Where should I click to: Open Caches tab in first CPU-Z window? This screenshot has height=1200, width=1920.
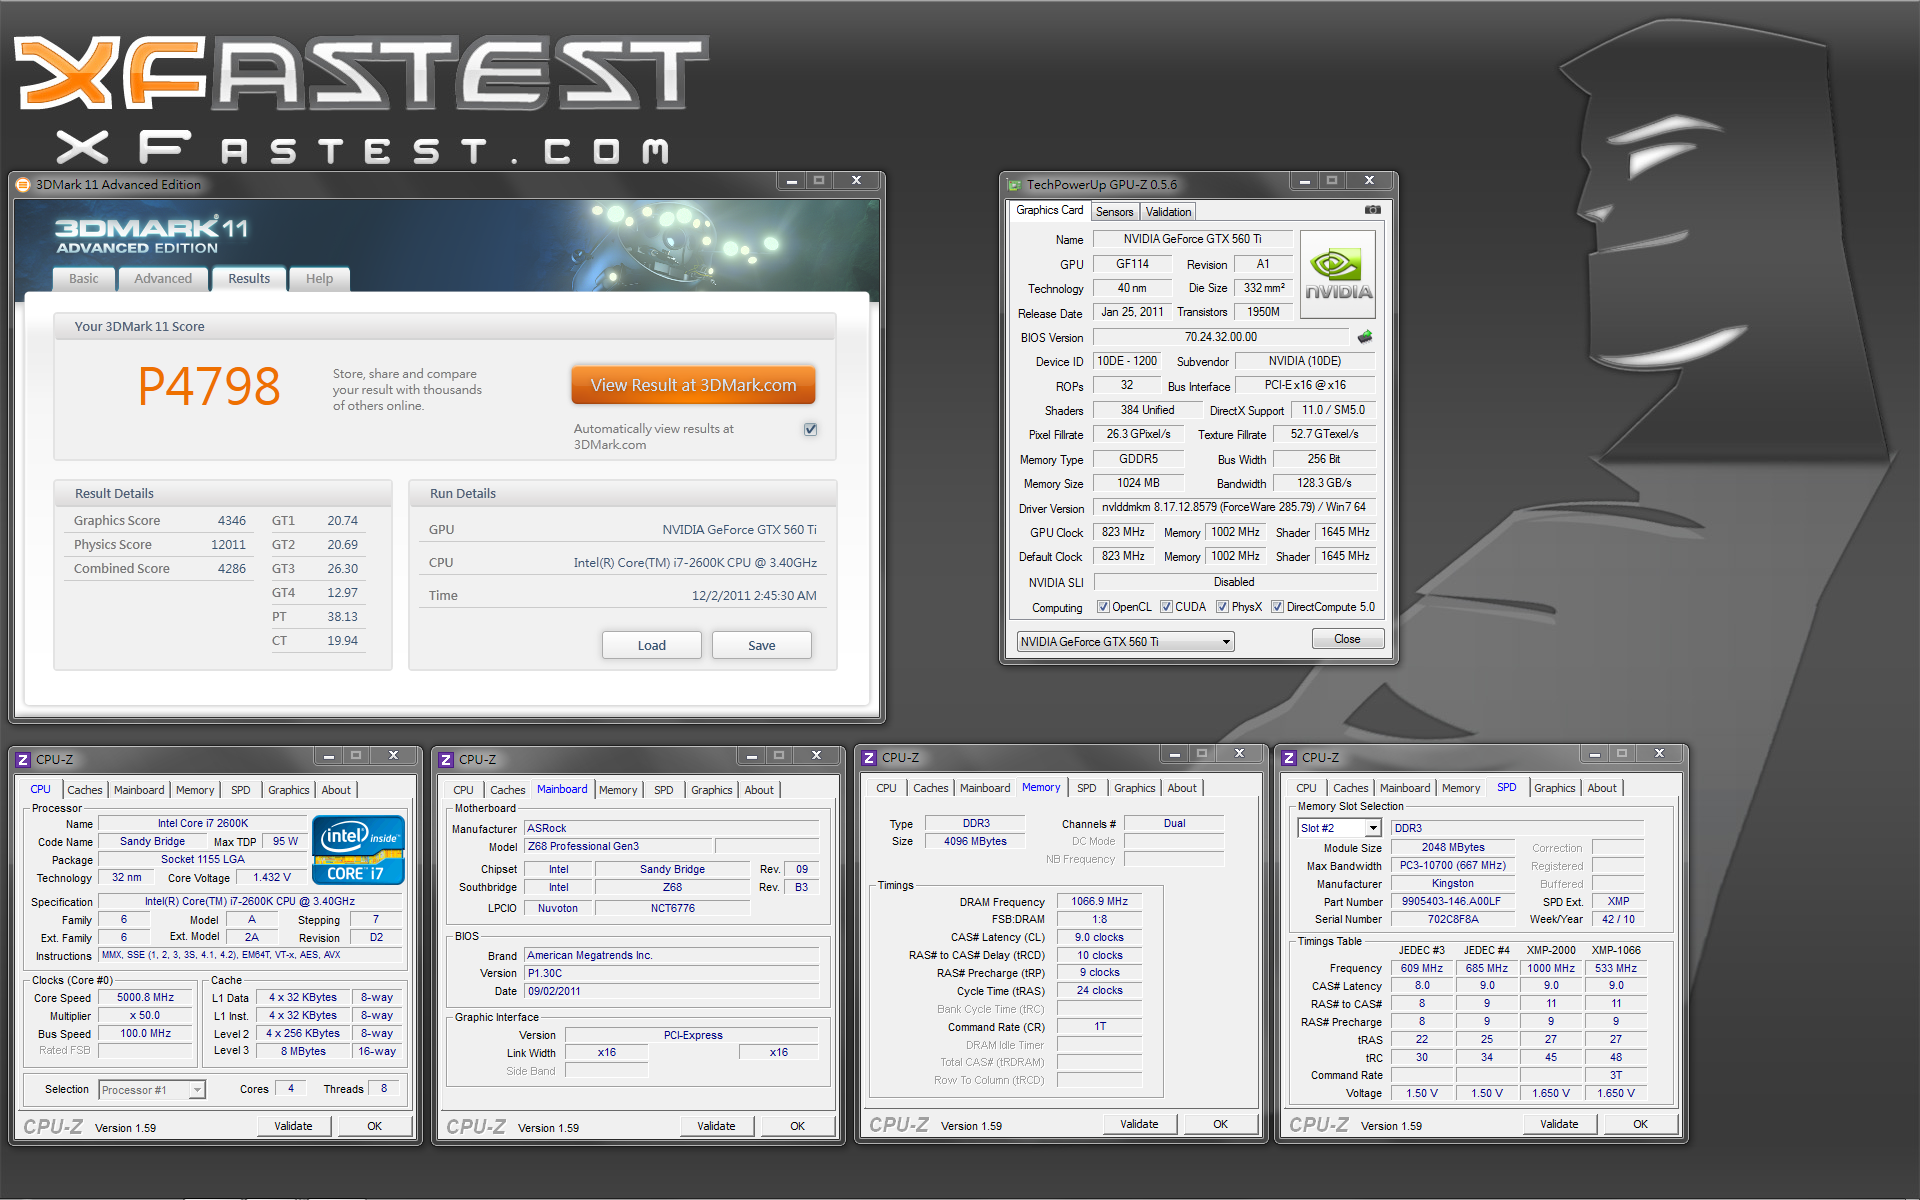tap(85, 790)
